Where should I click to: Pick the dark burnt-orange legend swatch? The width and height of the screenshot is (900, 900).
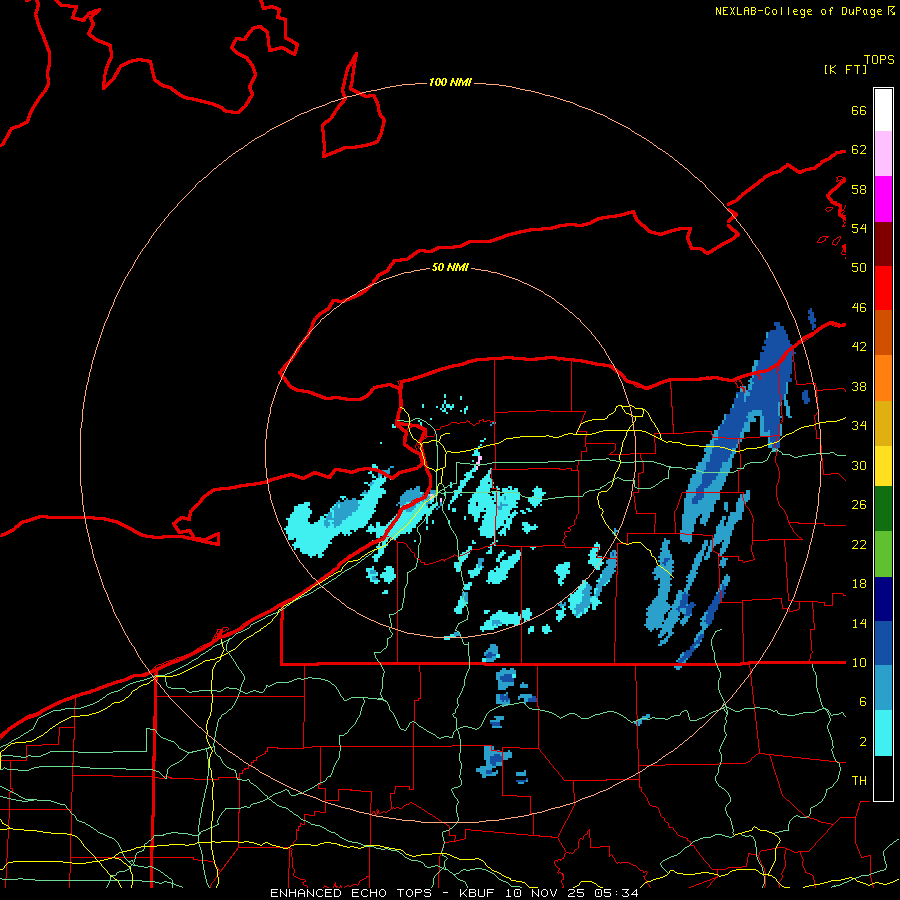(x=883, y=332)
